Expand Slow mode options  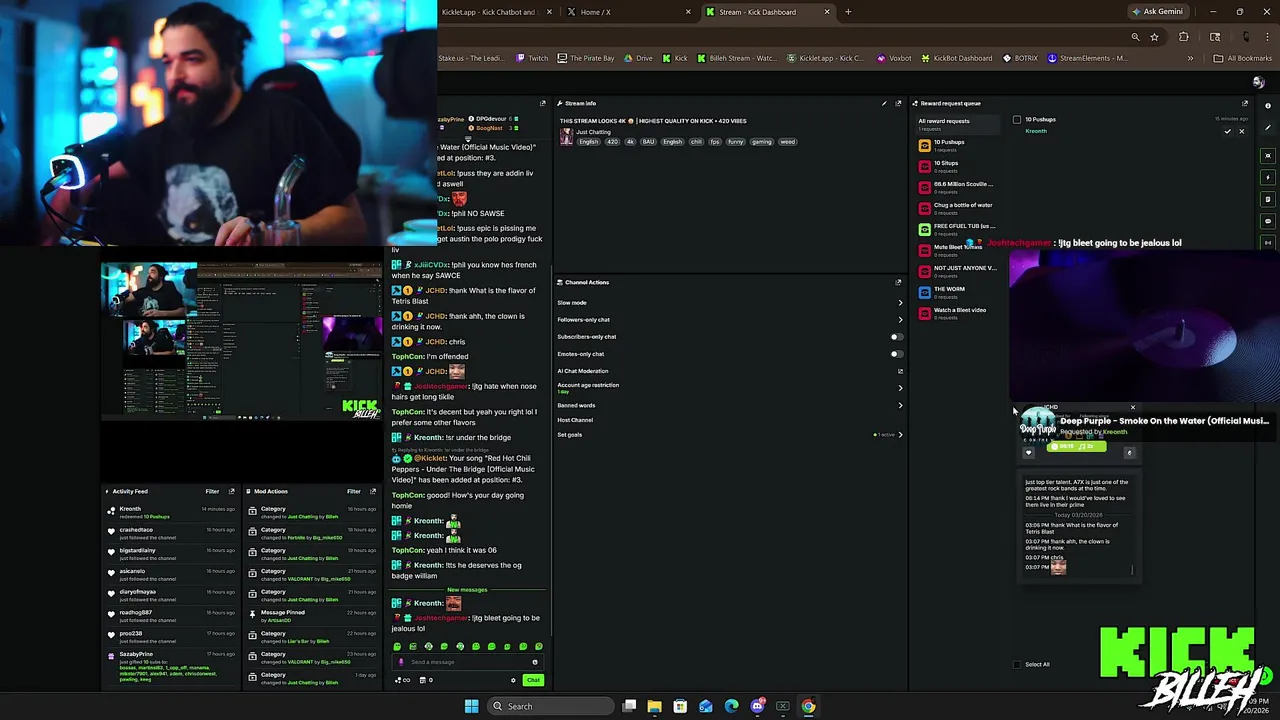tap(900, 303)
